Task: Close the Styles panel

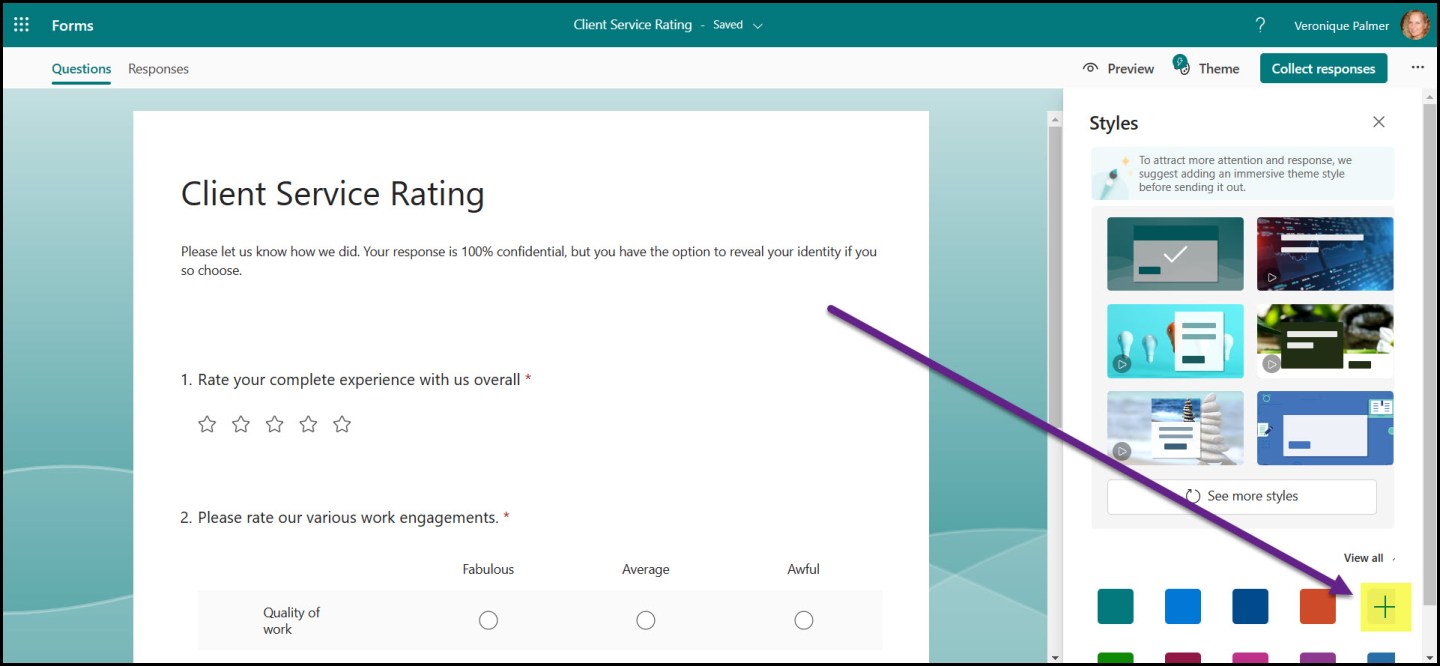Action: [1378, 121]
